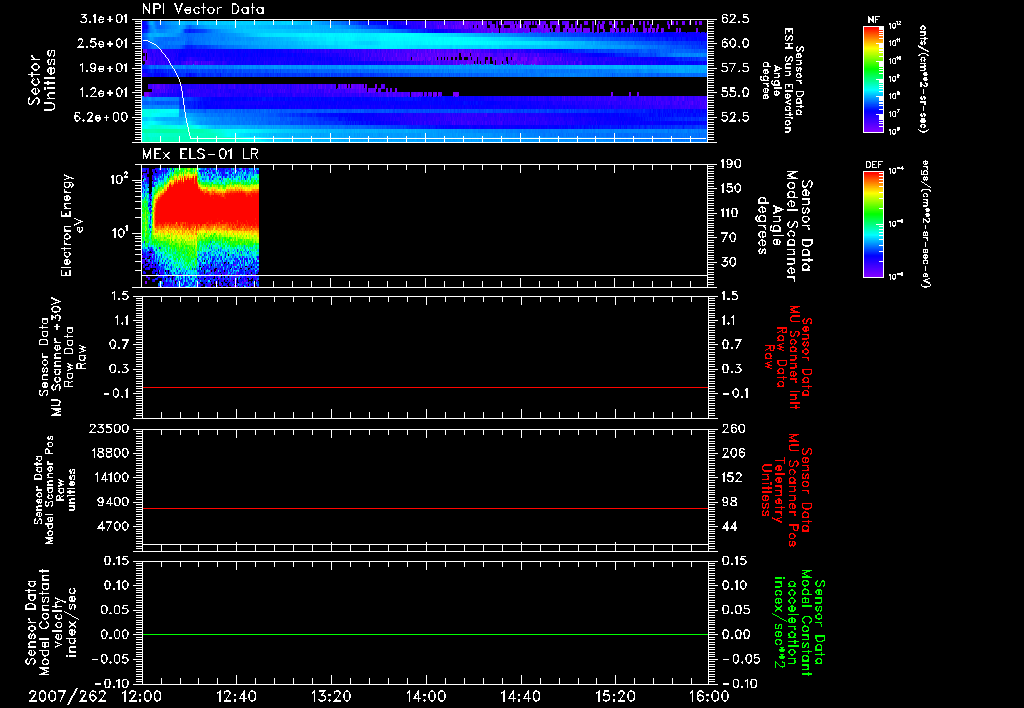
Task: Click the "13:20" time axis label
Action: (x=331, y=696)
